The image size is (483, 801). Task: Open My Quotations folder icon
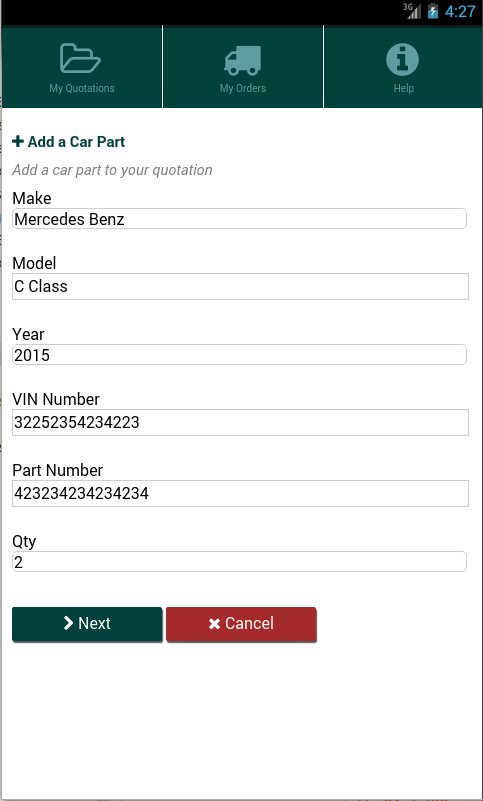click(x=80, y=59)
